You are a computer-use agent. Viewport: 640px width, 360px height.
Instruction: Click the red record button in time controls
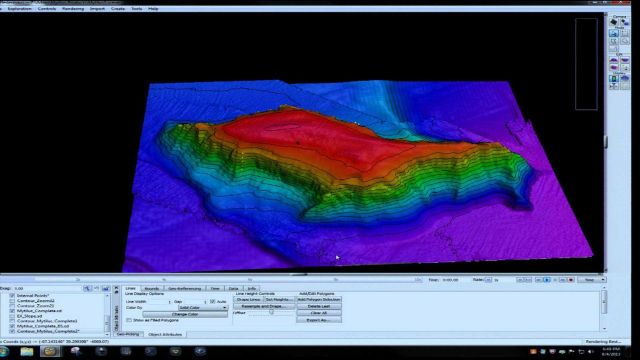571,280
